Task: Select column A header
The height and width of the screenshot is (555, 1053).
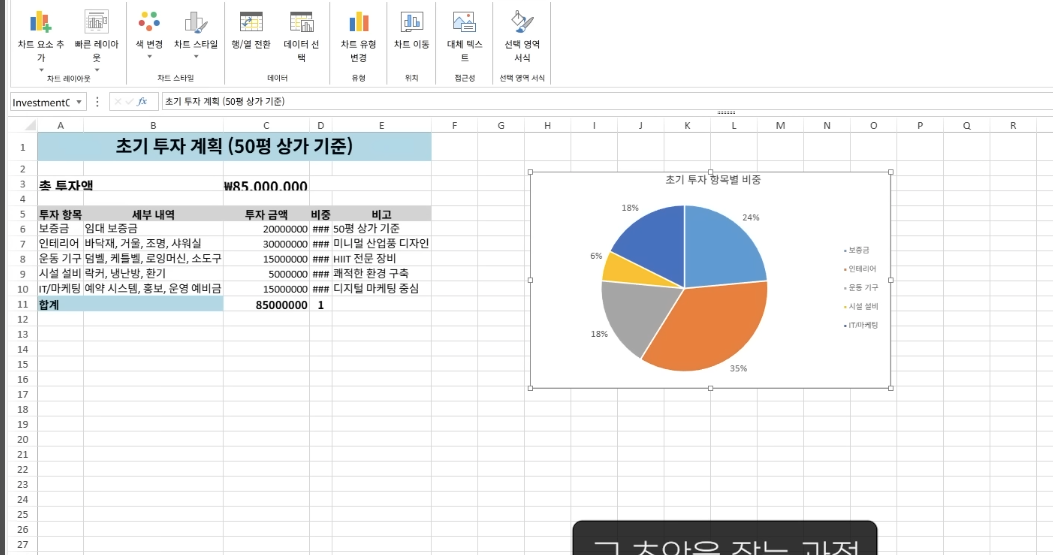Action: [x=60, y=125]
